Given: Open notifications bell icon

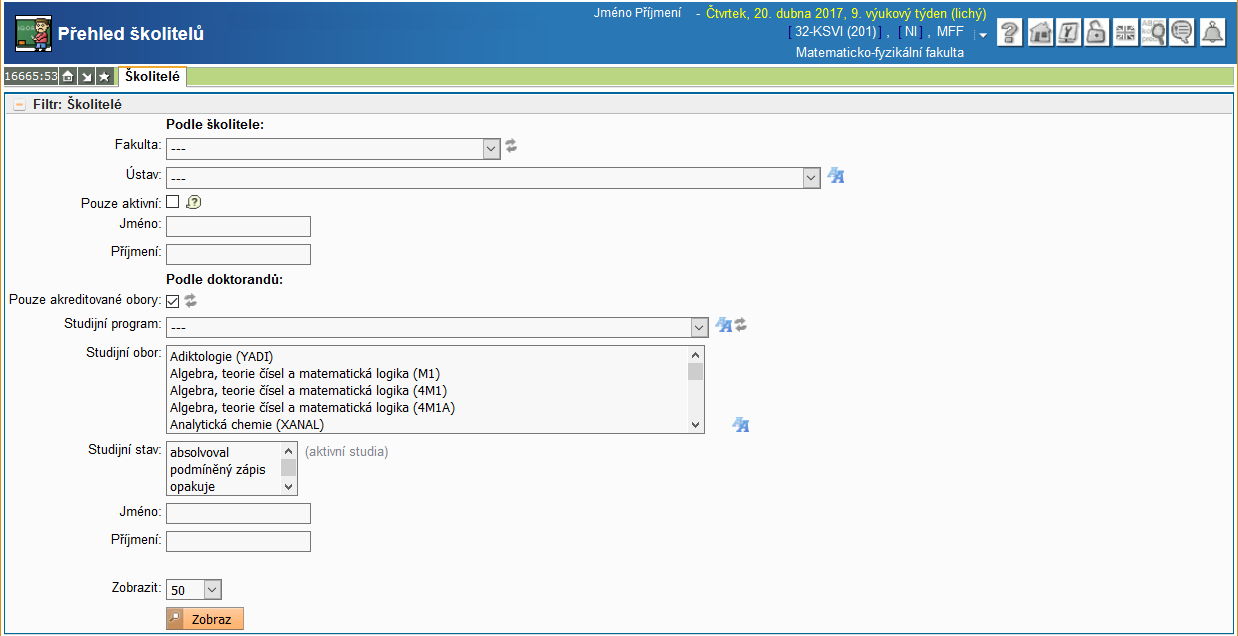Looking at the screenshot, I should click(x=1212, y=33).
